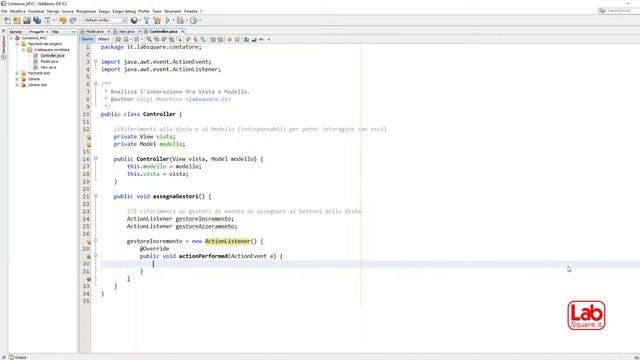640x360 pixels.
Task: Click the Start Macro Recording red icon
Action: (x=229, y=39)
